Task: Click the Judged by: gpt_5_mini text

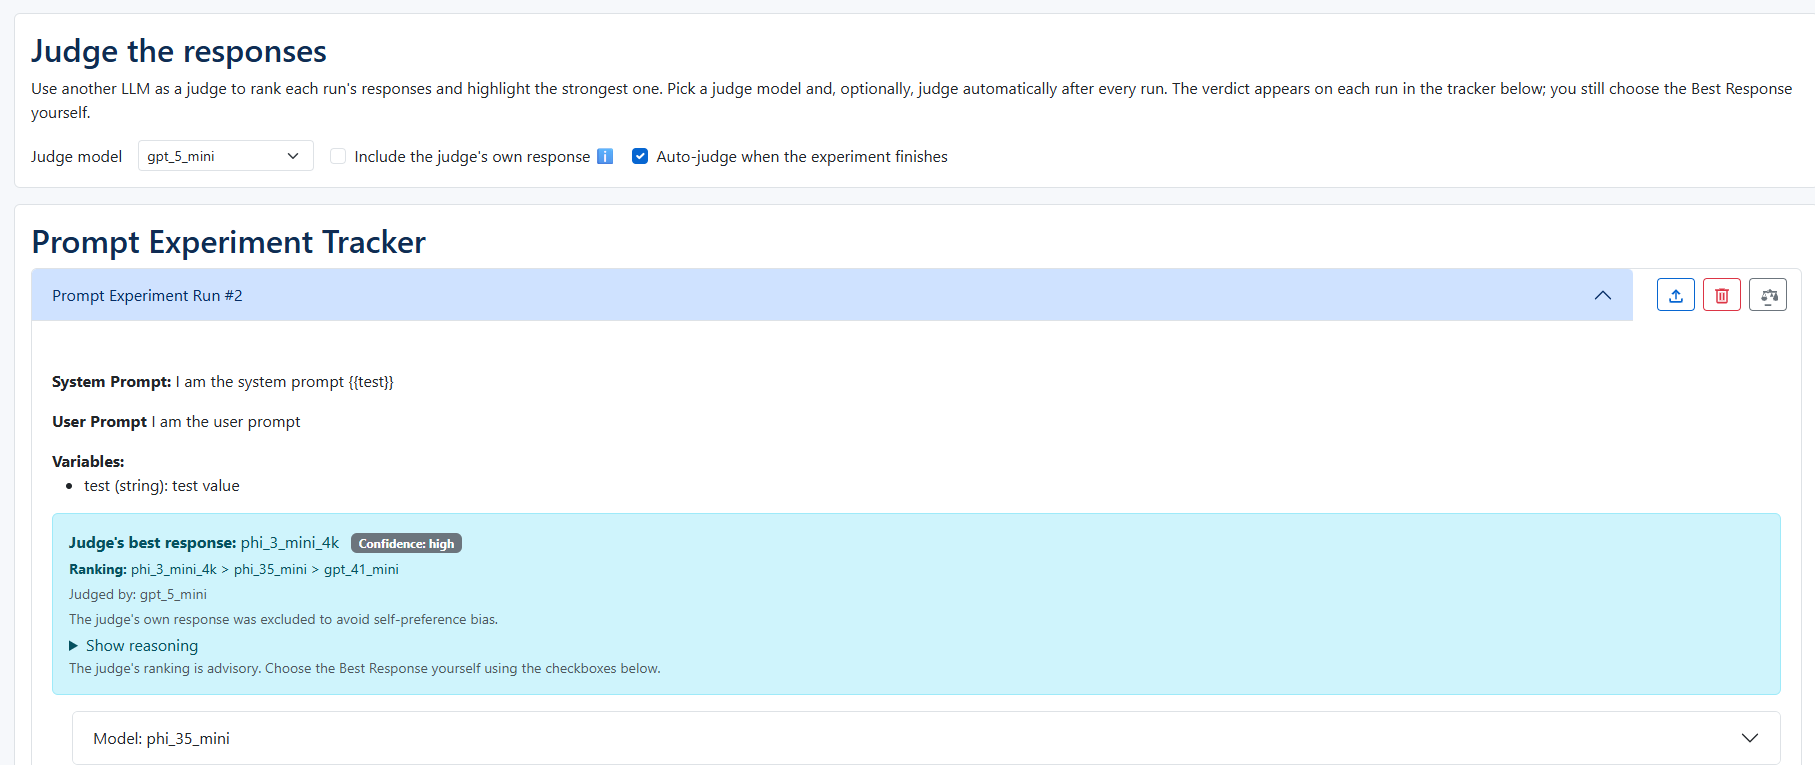Action: (x=138, y=594)
